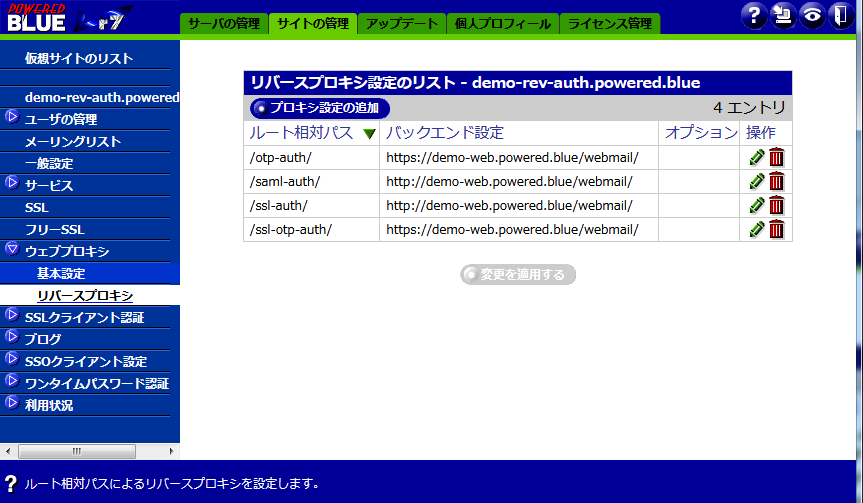Click the プロキシ設定の追加 button

pyautogui.click(x=320, y=108)
